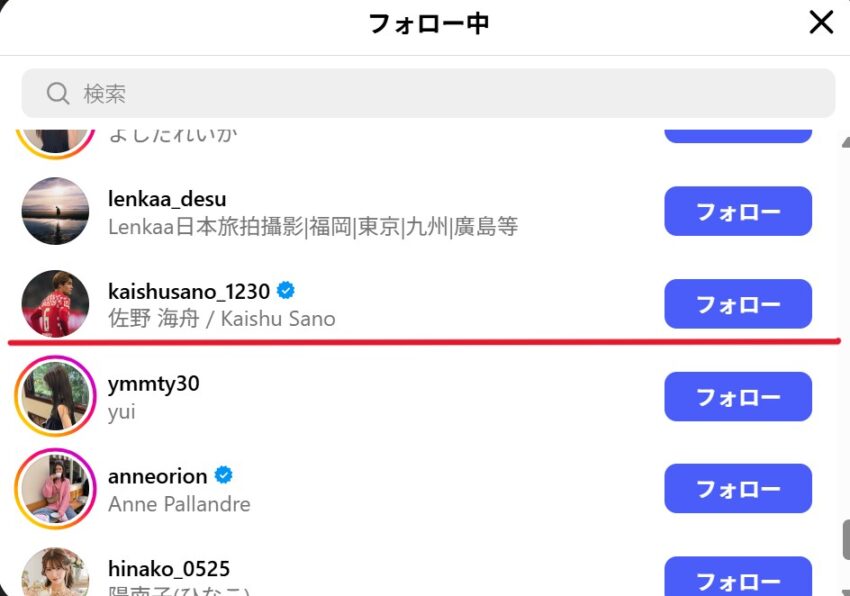Follow hinako_0525 with フォロー button
Image resolution: width=850 pixels, height=596 pixels.
(738, 576)
